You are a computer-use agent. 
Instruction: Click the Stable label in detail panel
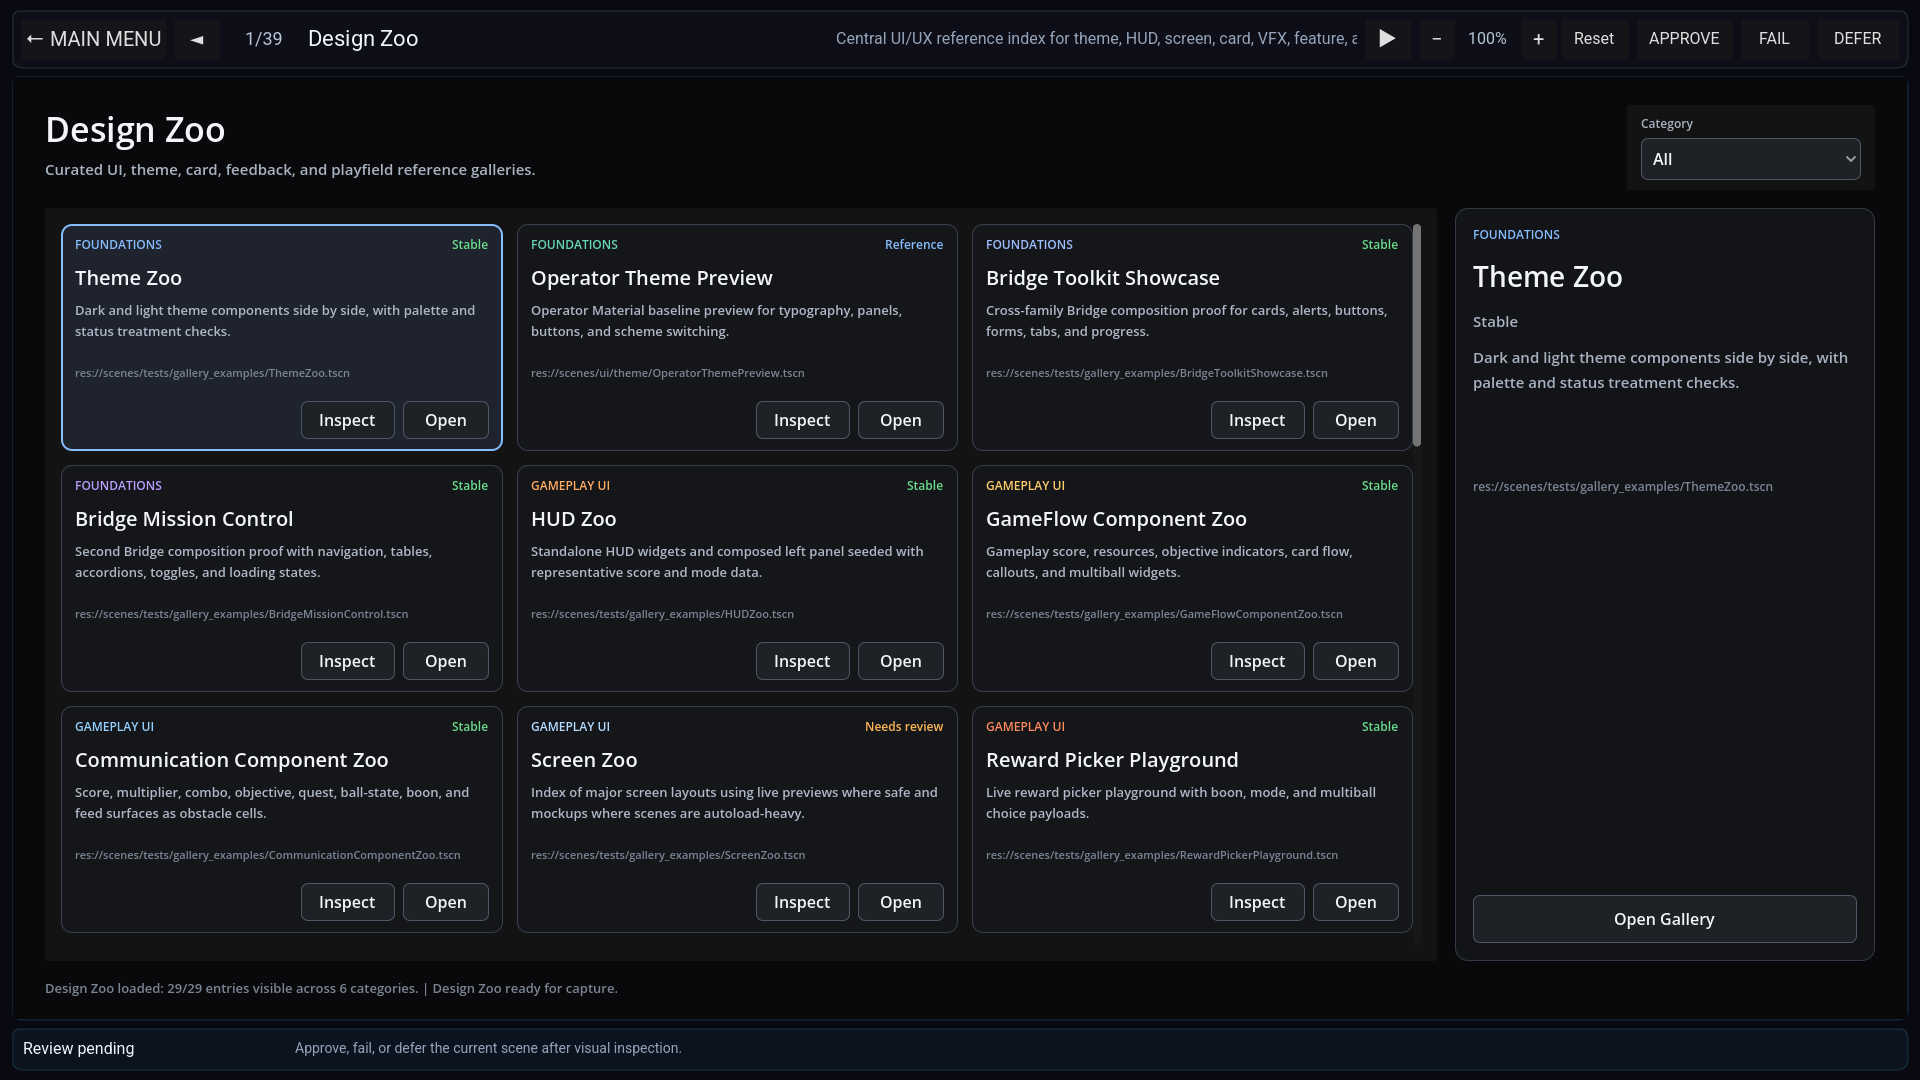(x=1495, y=322)
